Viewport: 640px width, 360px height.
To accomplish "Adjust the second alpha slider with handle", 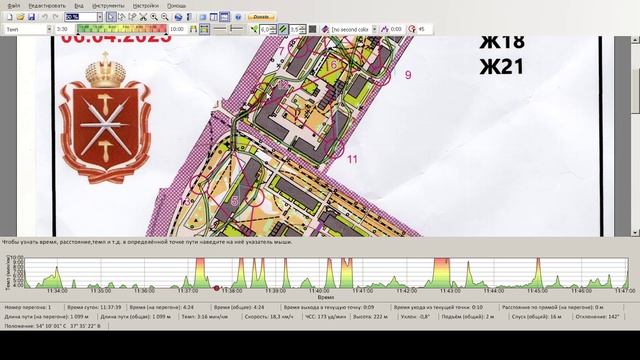I will tap(236, 29).
